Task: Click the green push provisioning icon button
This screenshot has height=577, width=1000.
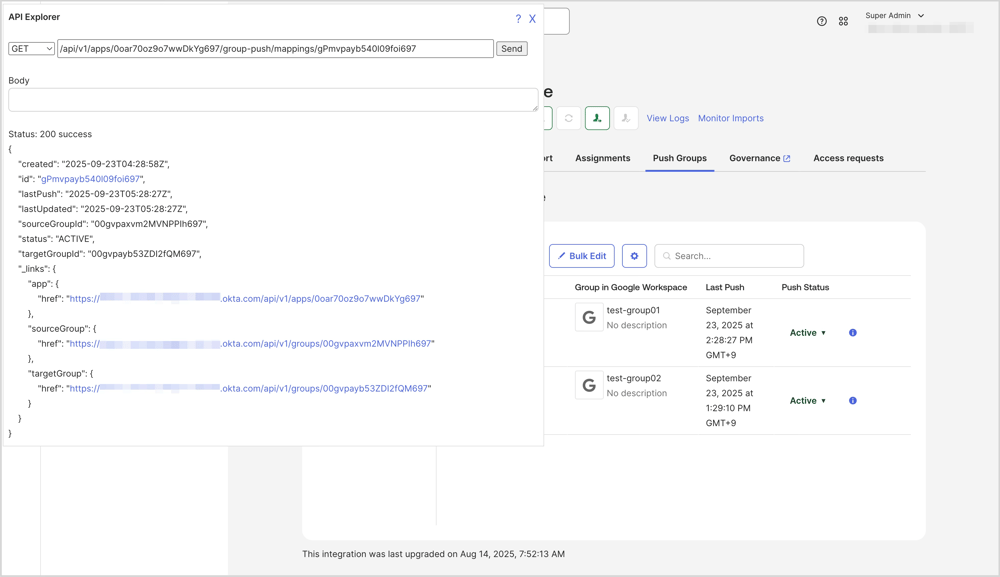Action: (x=597, y=118)
